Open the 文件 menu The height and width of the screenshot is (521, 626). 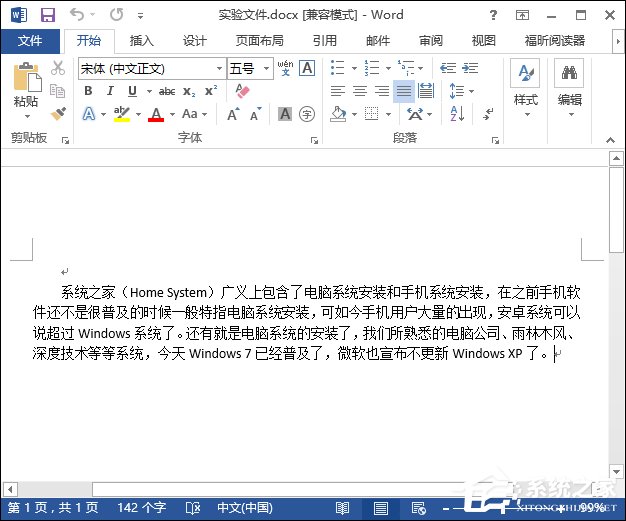[30, 41]
